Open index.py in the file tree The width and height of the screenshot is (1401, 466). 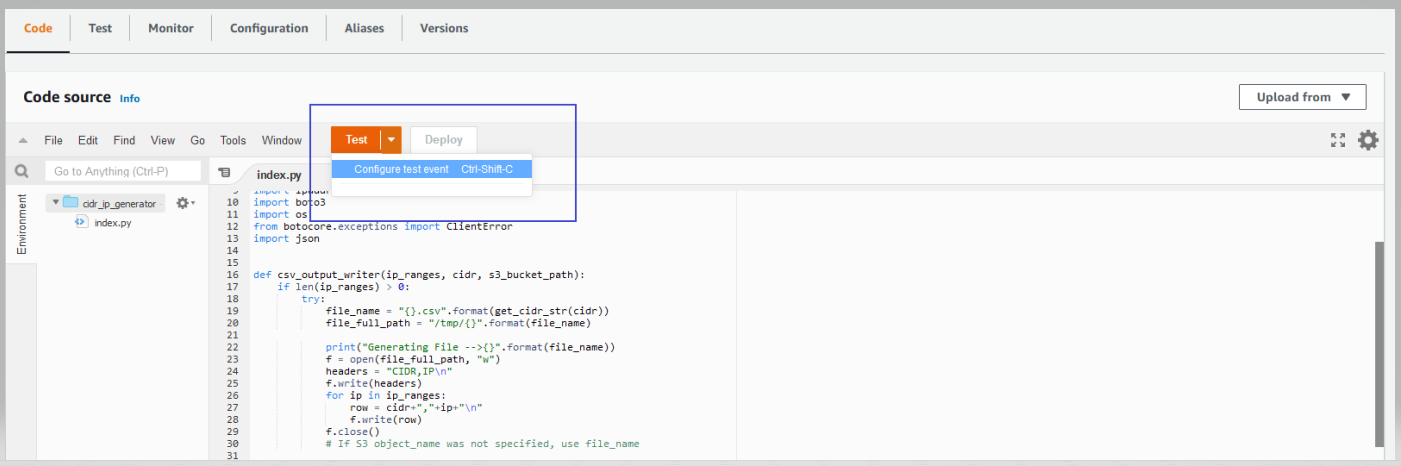[113, 223]
